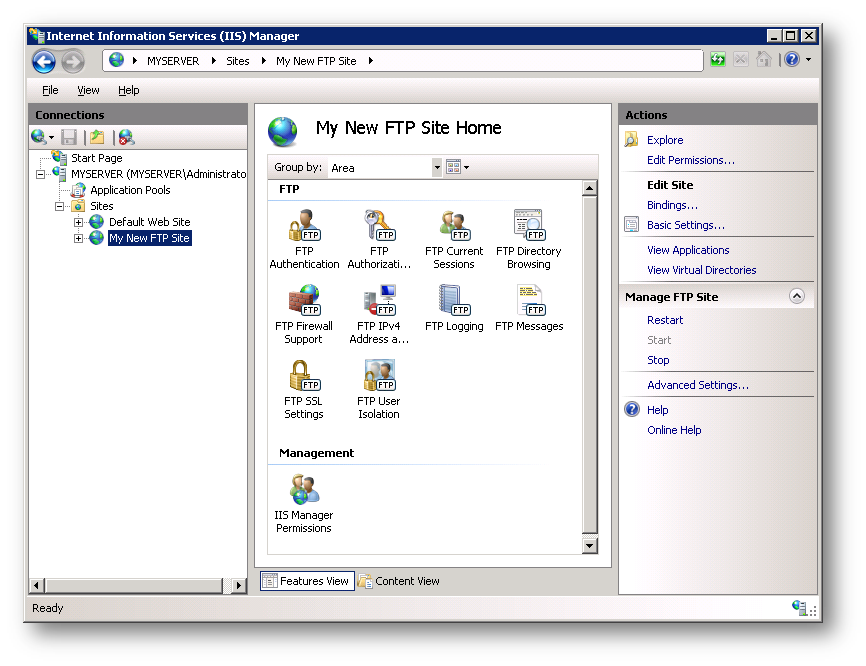Open the Group by Area dropdown

point(437,167)
